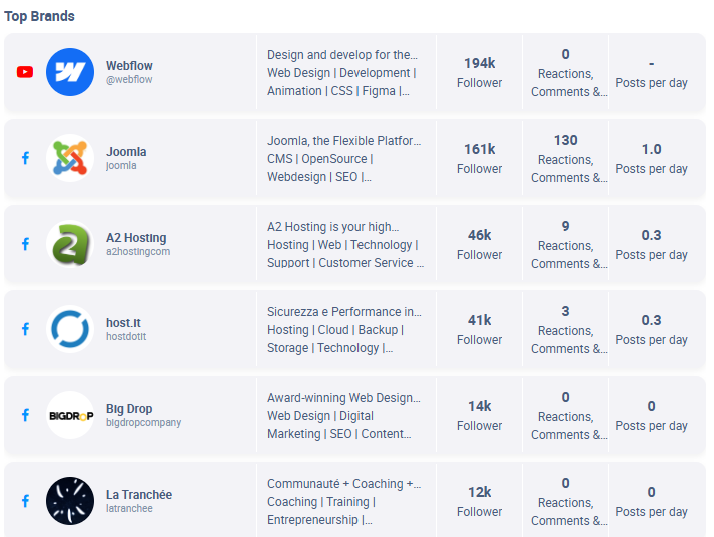Image resolution: width=714 pixels, height=537 pixels.
Task: Click the Facebook icon beside La Tranchée
Action: pyautogui.click(x=26, y=501)
